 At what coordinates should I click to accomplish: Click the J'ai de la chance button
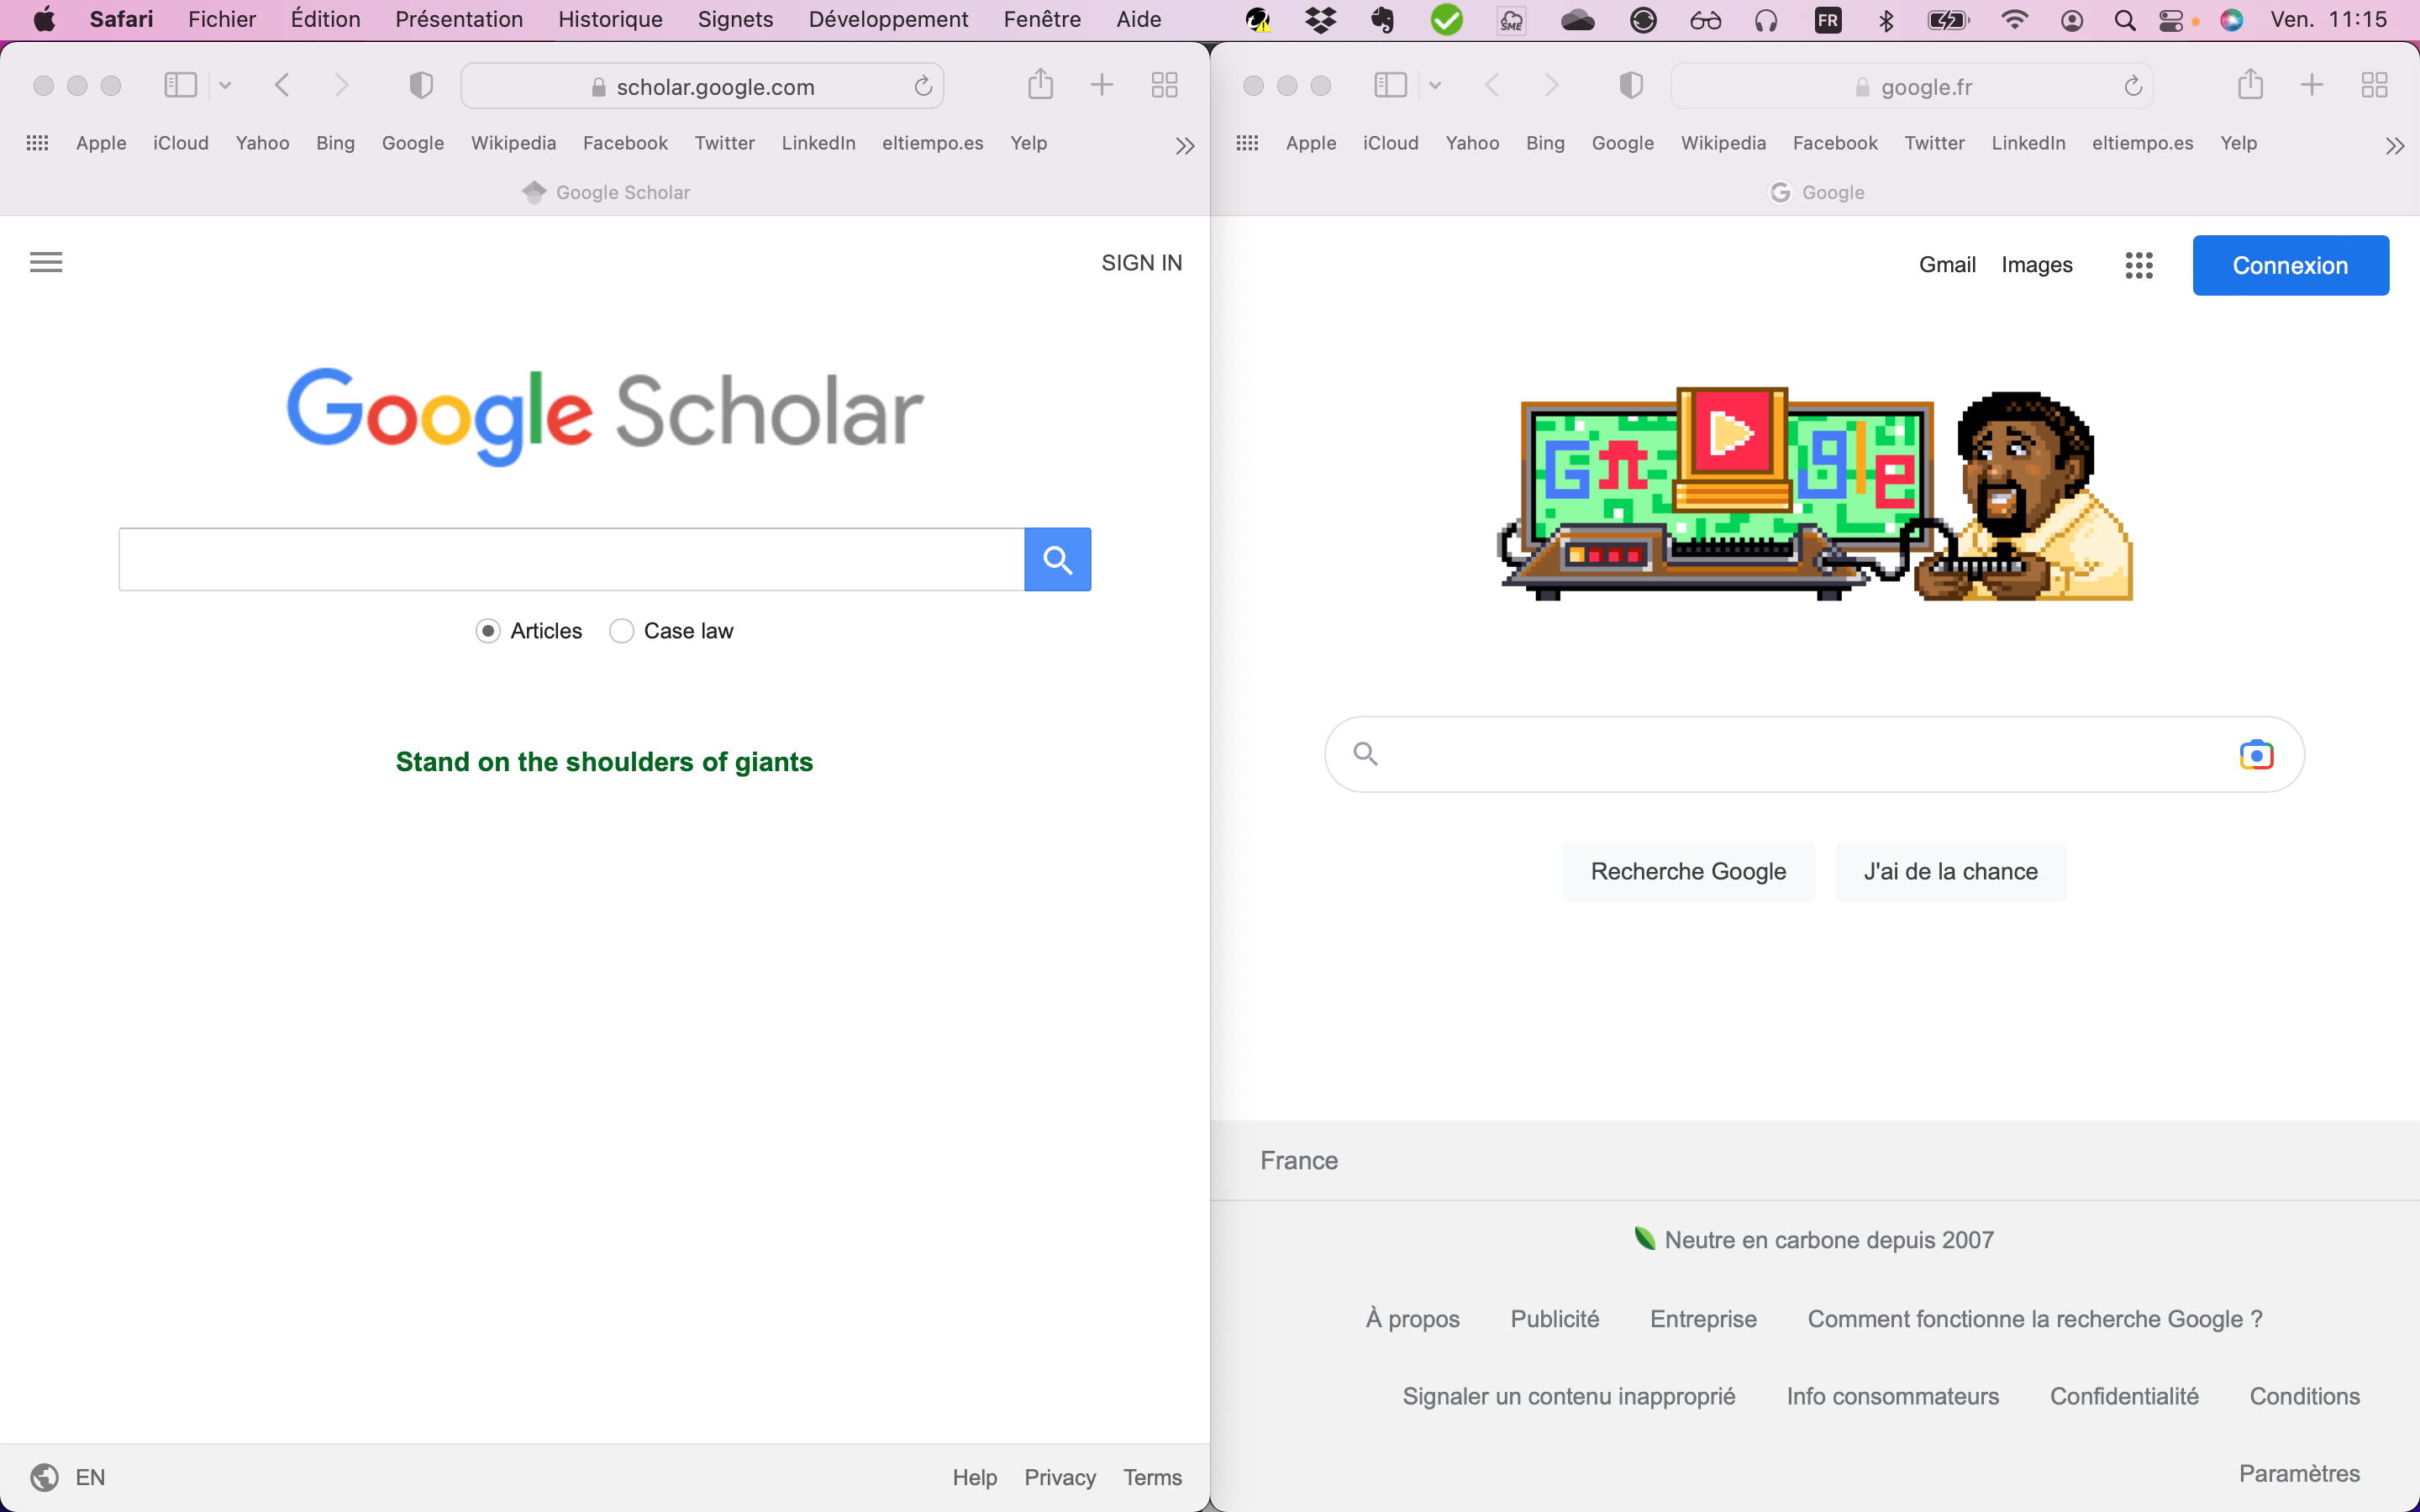coord(1950,871)
